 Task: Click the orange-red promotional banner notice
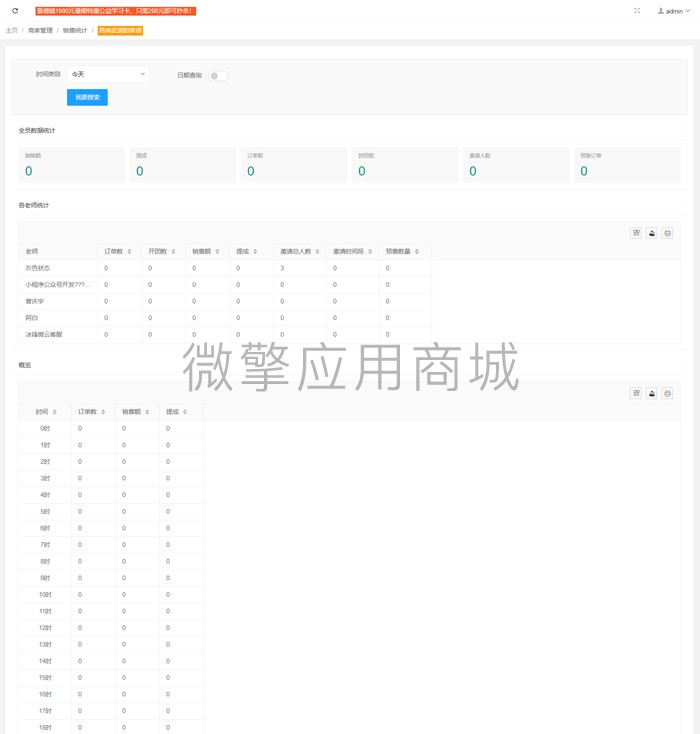[x=116, y=11]
